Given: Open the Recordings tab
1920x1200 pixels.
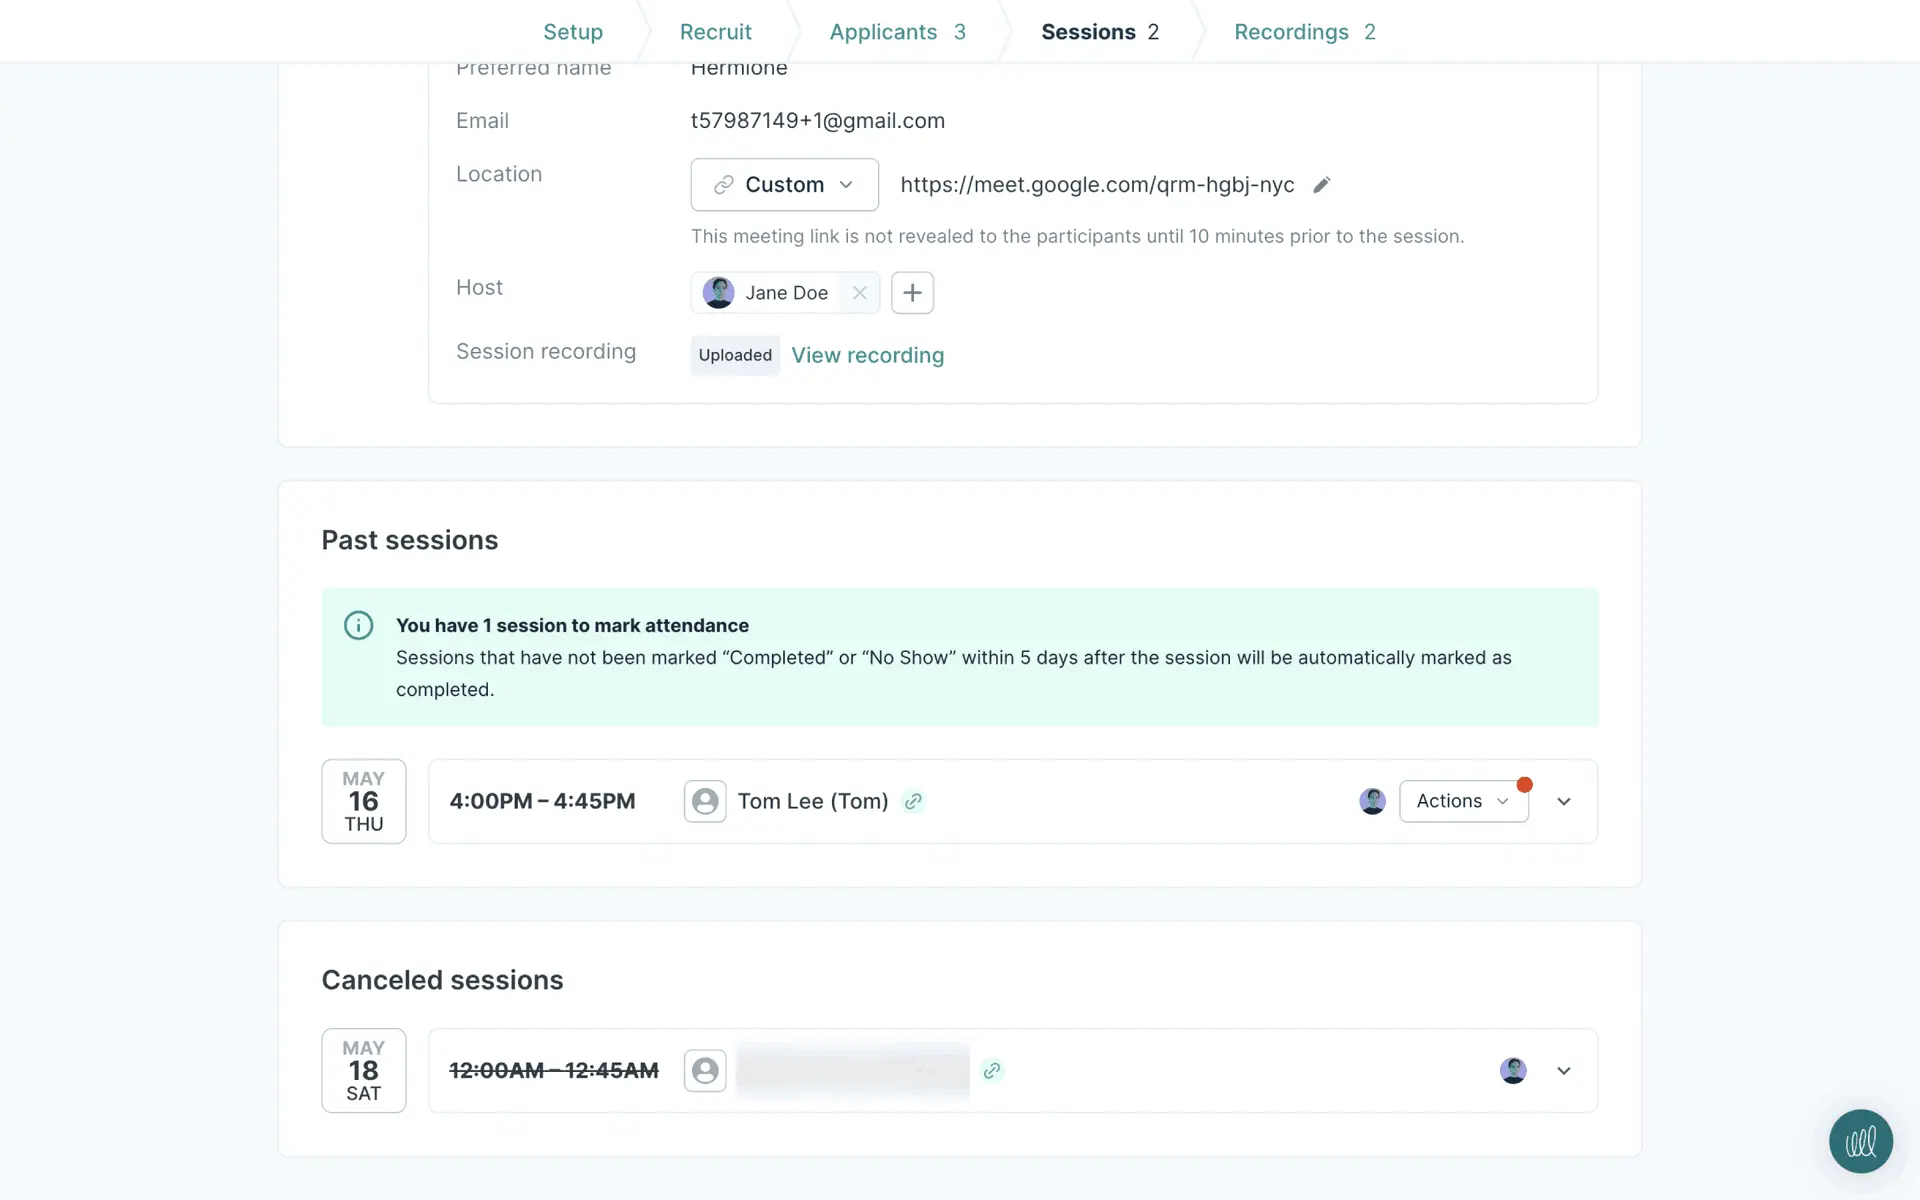Looking at the screenshot, I should 1304,32.
